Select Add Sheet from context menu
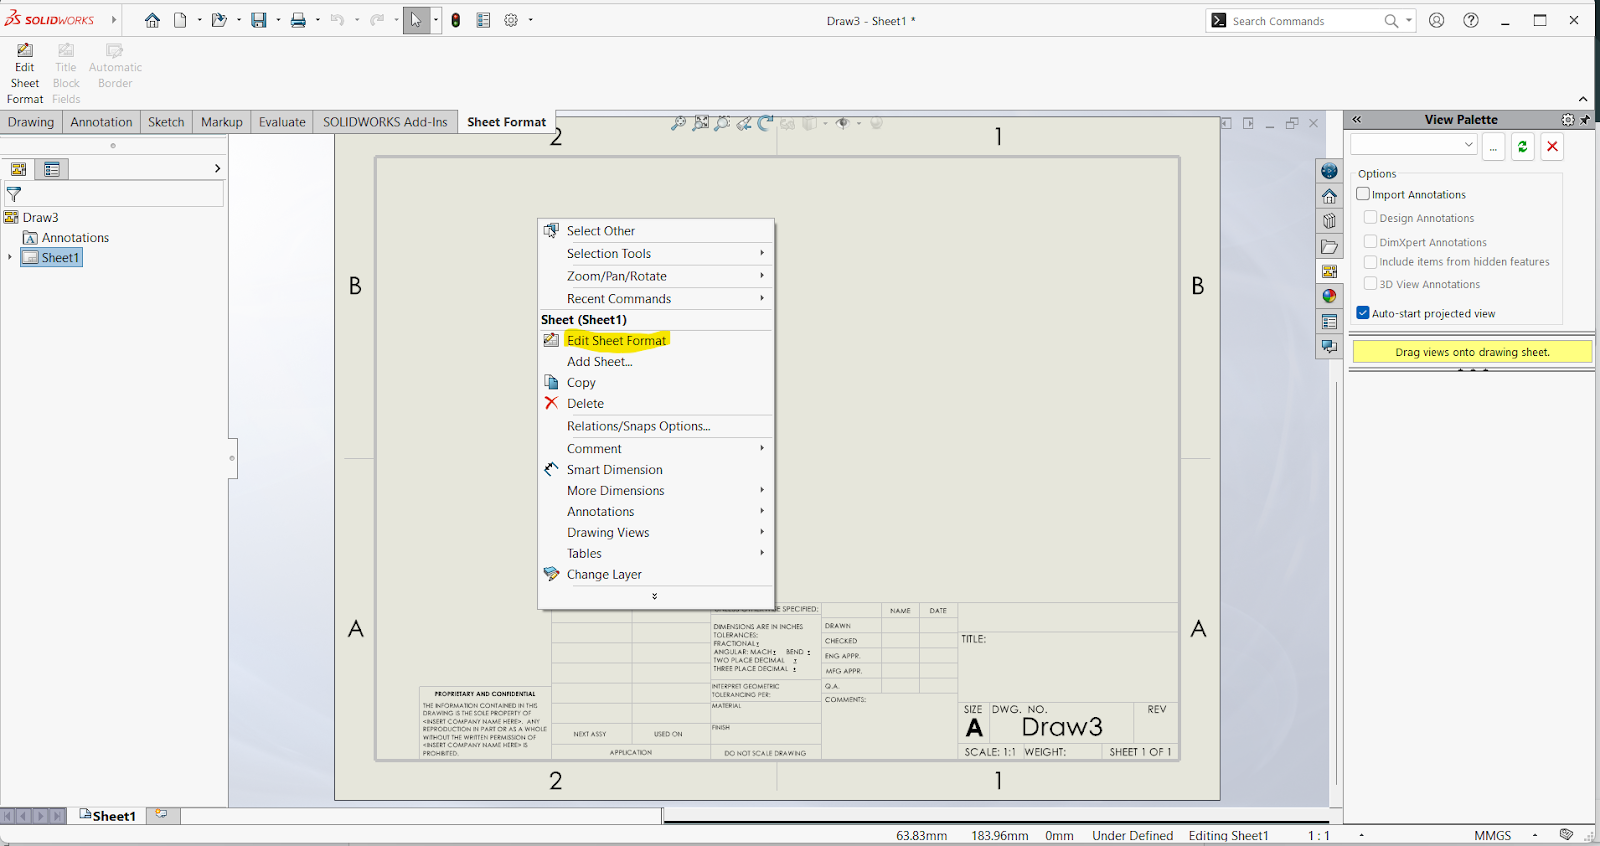The image size is (1600, 846). (x=599, y=362)
